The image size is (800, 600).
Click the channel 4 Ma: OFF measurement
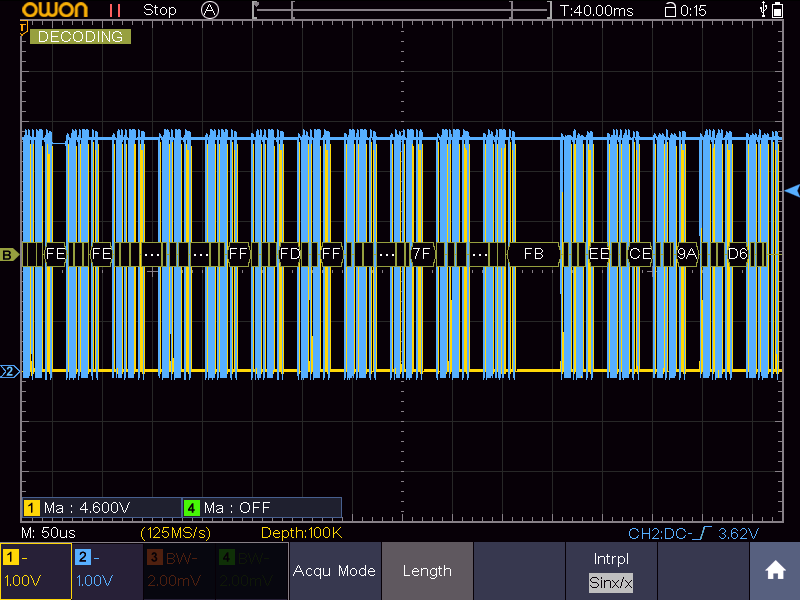pyautogui.click(x=262, y=508)
